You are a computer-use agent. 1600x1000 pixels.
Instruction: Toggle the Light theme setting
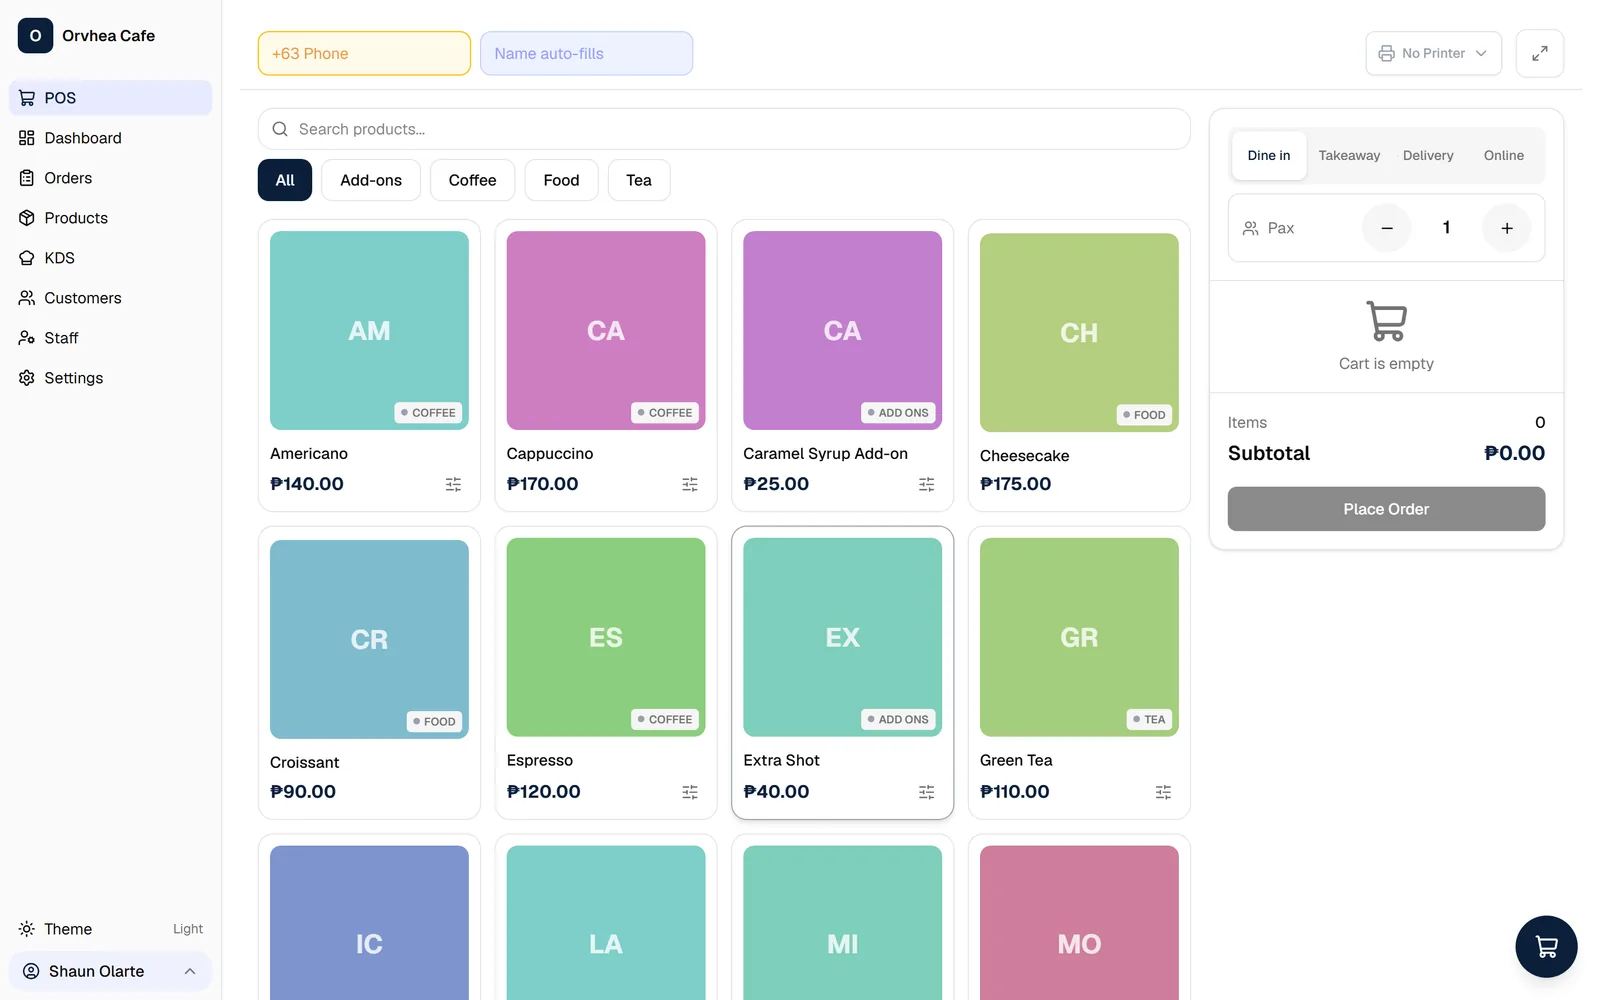110,929
